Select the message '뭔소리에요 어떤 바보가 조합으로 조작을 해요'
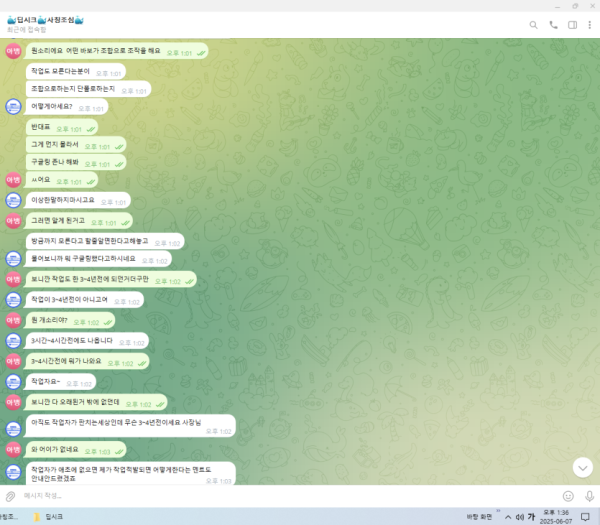 (x=117, y=51)
